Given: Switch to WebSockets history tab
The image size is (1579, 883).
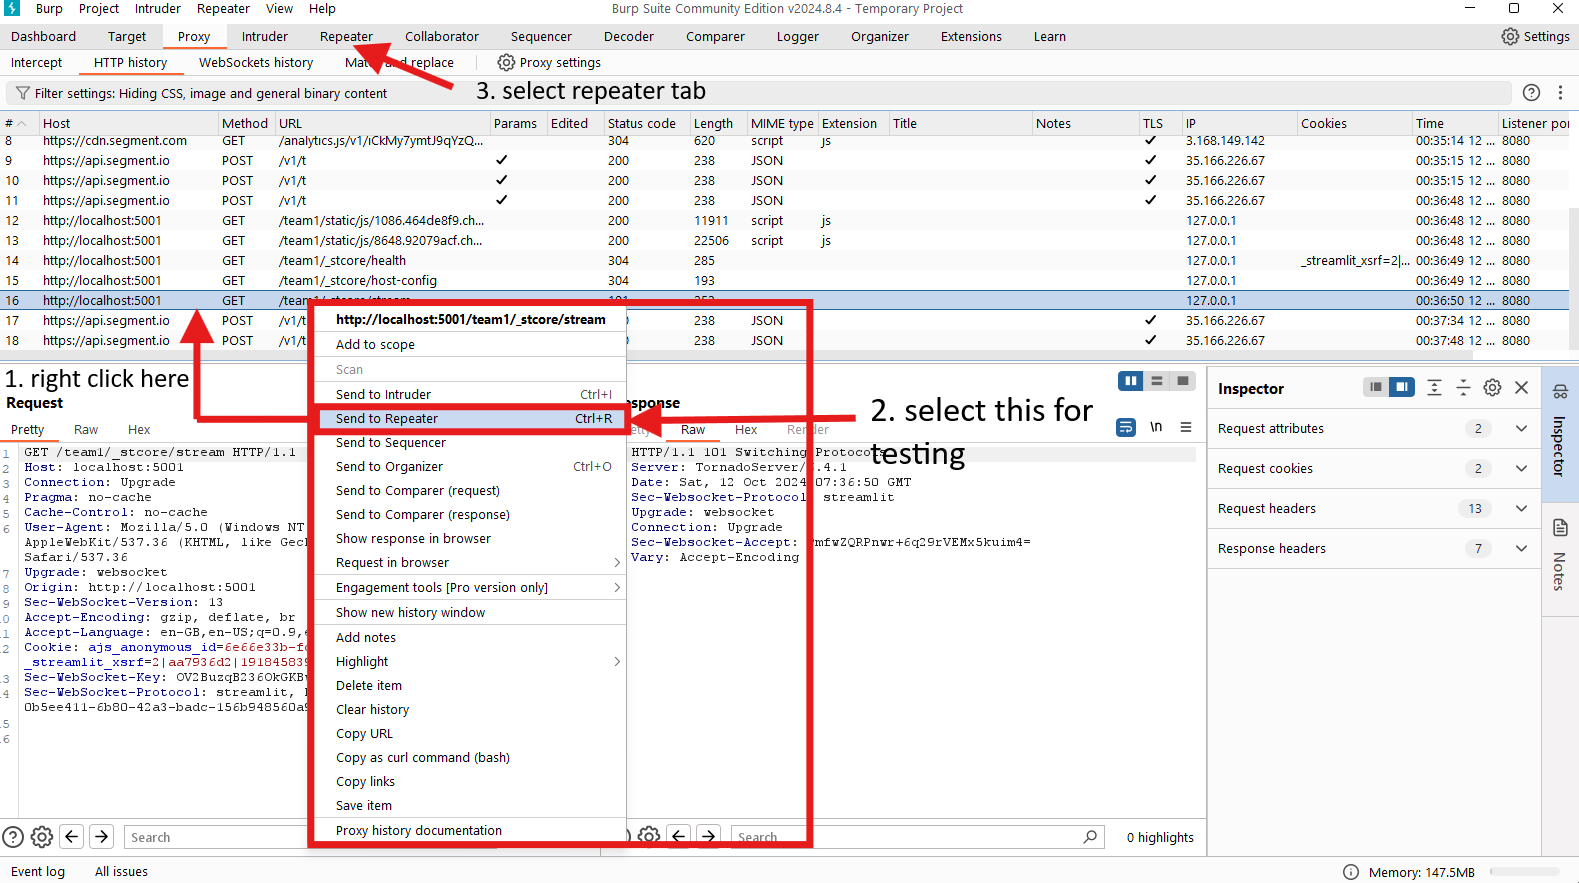Looking at the screenshot, I should [x=256, y=62].
